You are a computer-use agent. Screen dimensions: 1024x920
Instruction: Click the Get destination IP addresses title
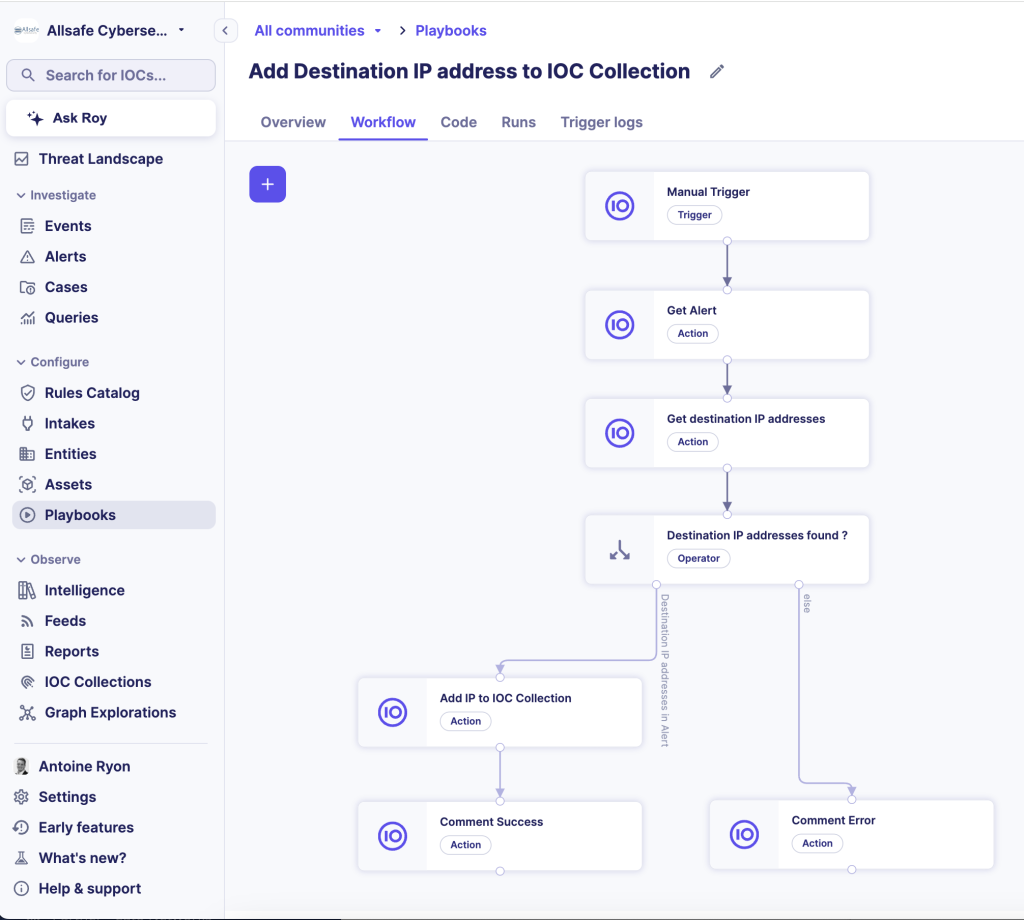[x=746, y=419]
